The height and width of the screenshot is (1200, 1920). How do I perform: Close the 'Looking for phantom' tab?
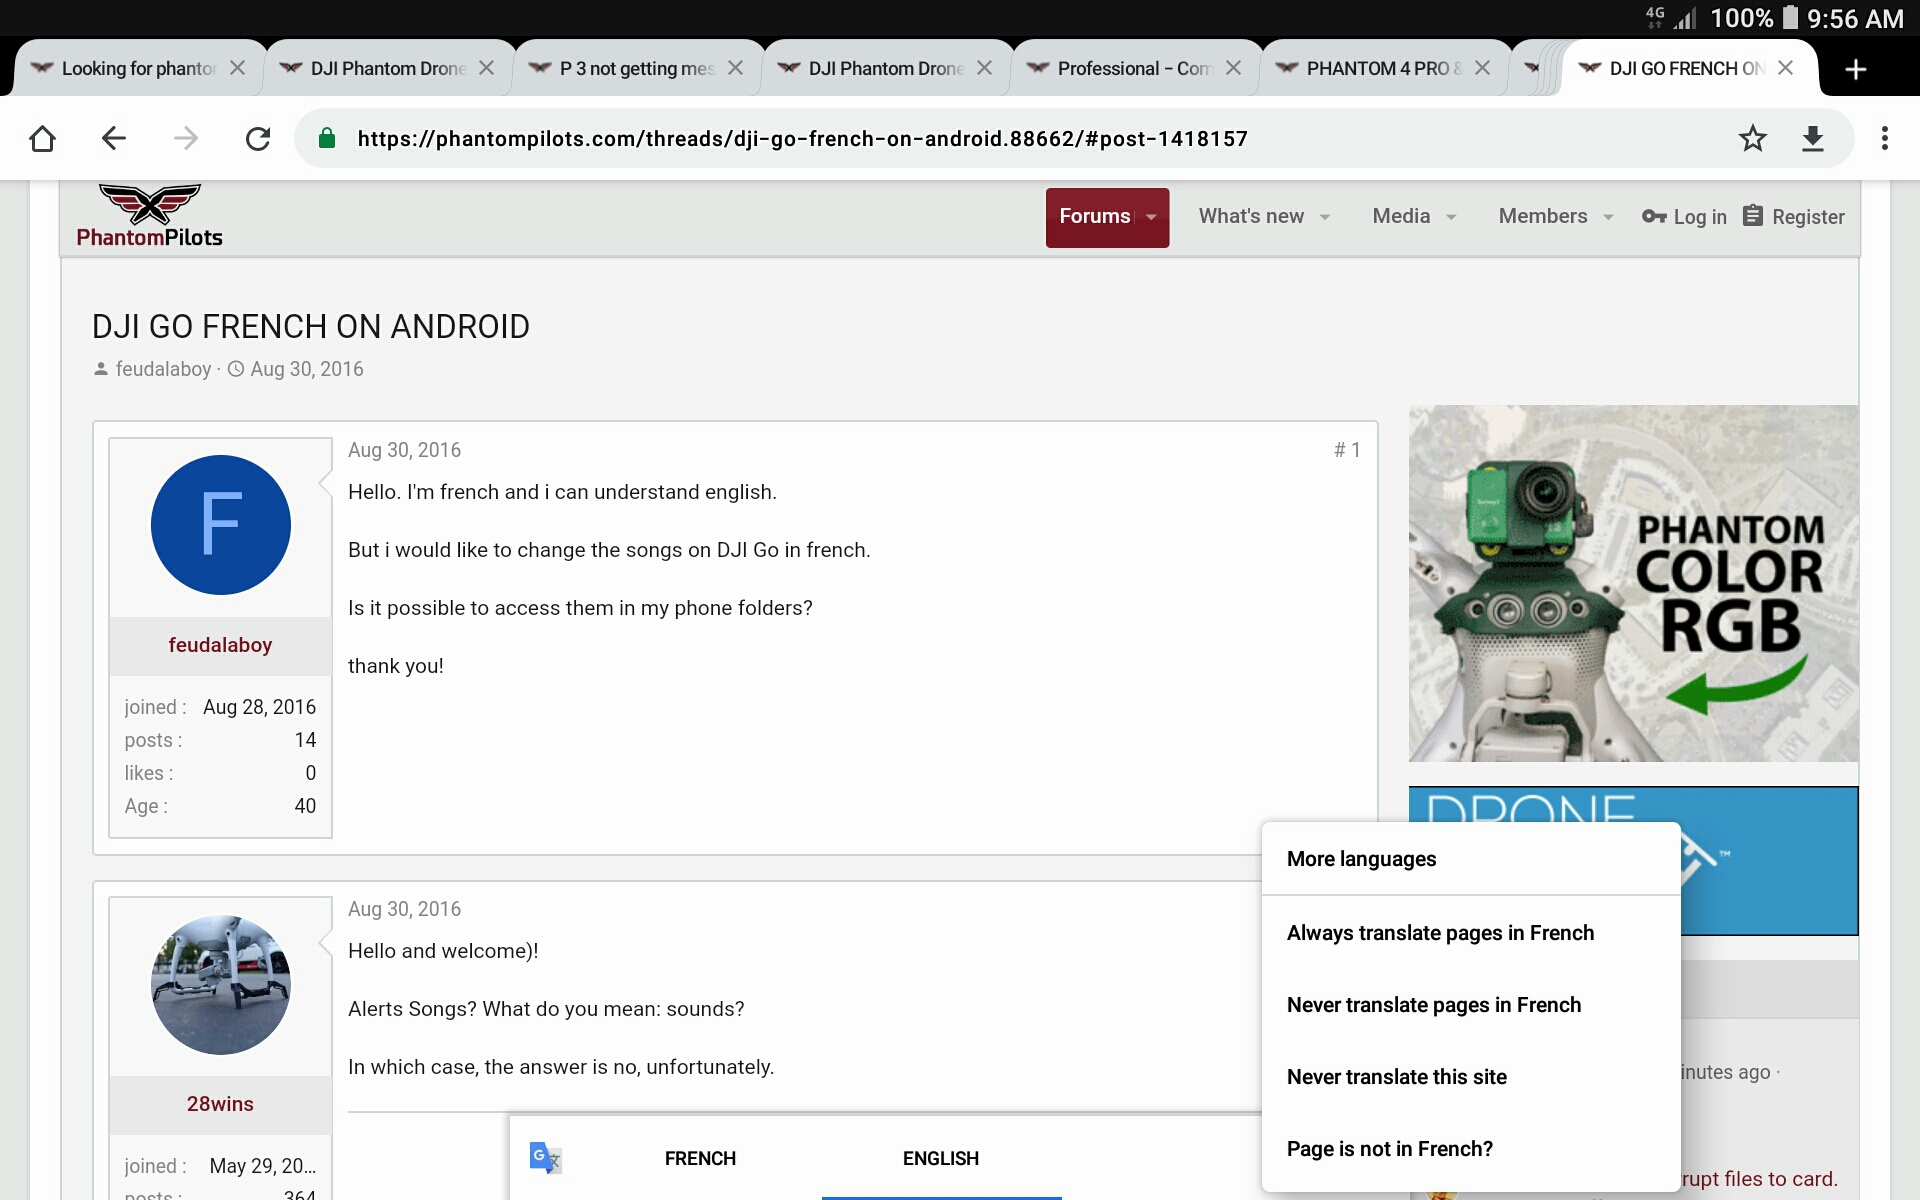[x=237, y=68]
